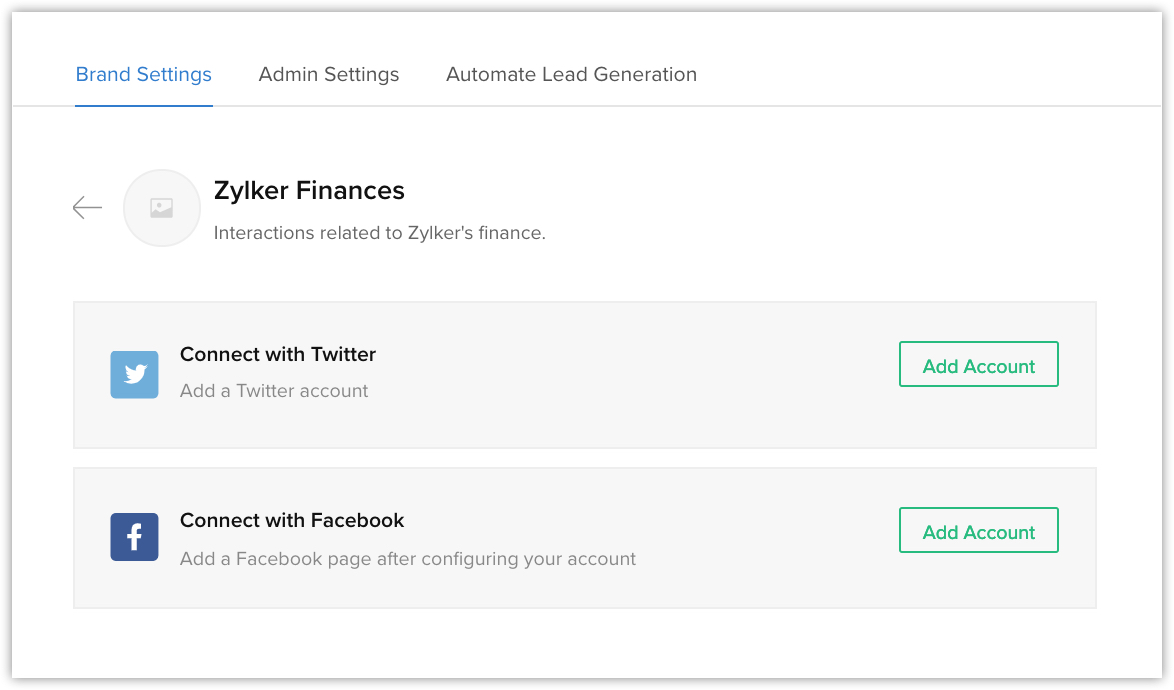Click the word Twitter in Connect heading
Image resolution: width=1174 pixels, height=690 pixels.
click(x=343, y=354)
